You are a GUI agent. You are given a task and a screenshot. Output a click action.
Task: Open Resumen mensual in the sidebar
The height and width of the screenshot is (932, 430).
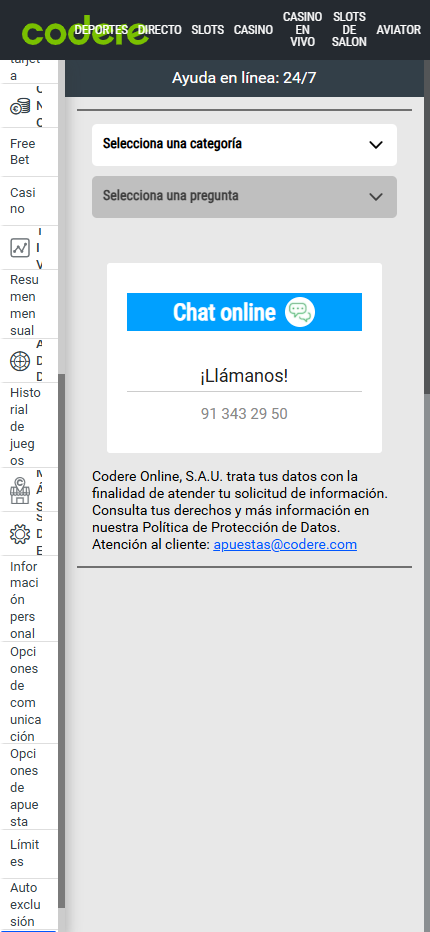point(29,305)
